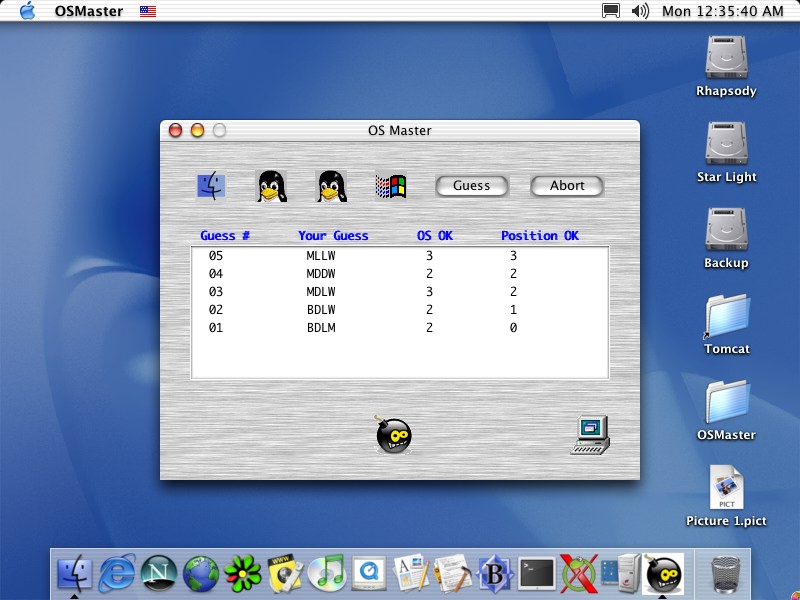Viewport: 800px width, 600px height.
Task: Click the US flag keyboard menu
Action: pyautogui.click(x=148, y=11)
